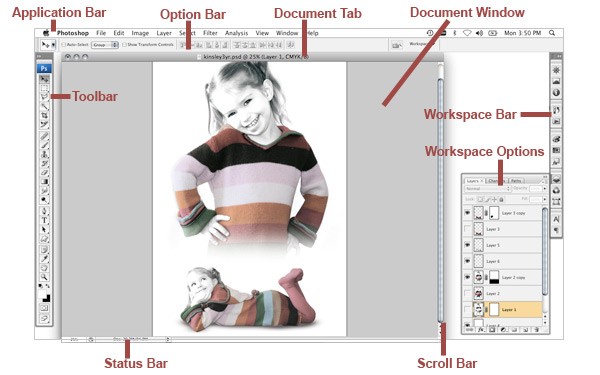Screen dimensions: 600x375
Task: Open the Layer menu
Action: [164, 33]
